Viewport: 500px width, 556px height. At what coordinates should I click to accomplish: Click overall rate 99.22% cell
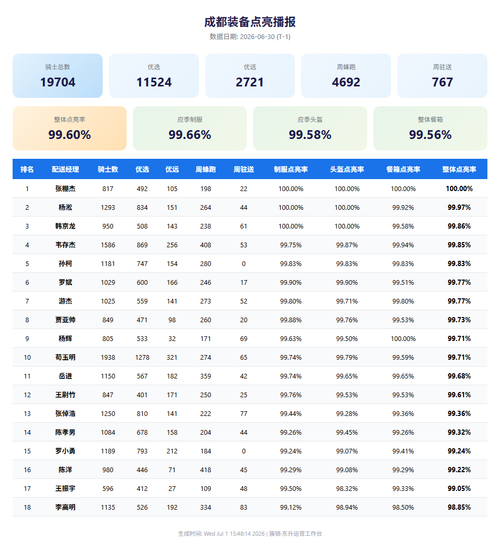coord(459,470)
